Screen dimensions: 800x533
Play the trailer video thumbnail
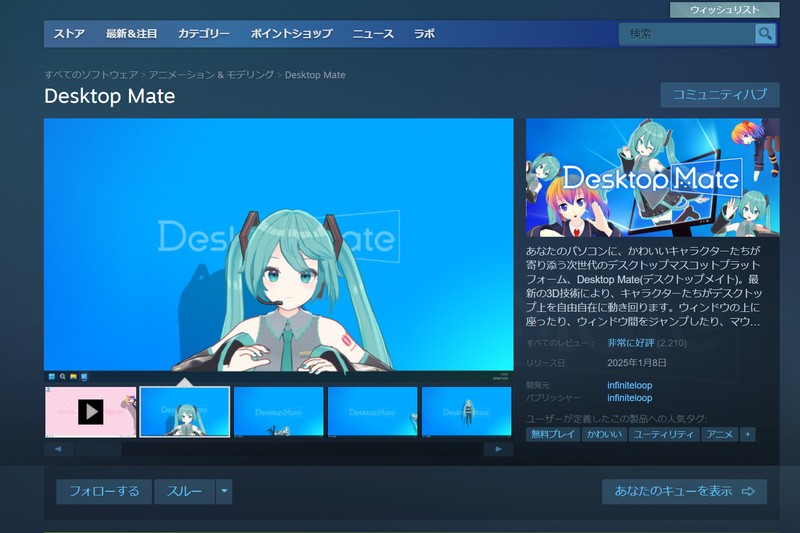[x=91, y=412]
